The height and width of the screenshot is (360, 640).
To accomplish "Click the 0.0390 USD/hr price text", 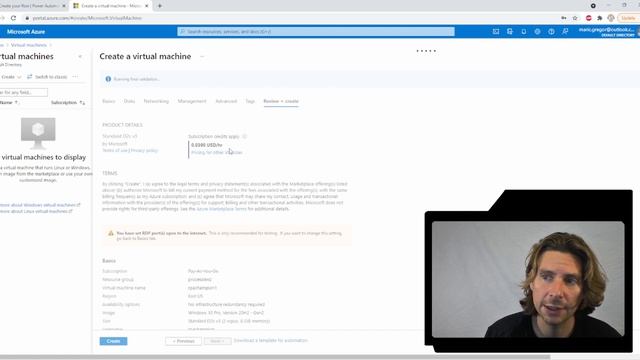I will coord(207,145).
